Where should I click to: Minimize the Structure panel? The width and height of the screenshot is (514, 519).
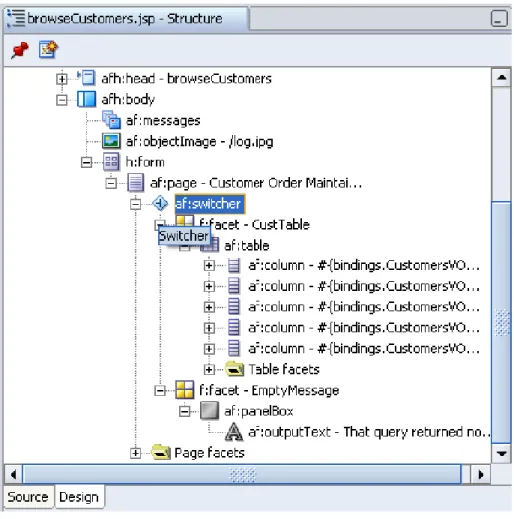click(499, 18)
